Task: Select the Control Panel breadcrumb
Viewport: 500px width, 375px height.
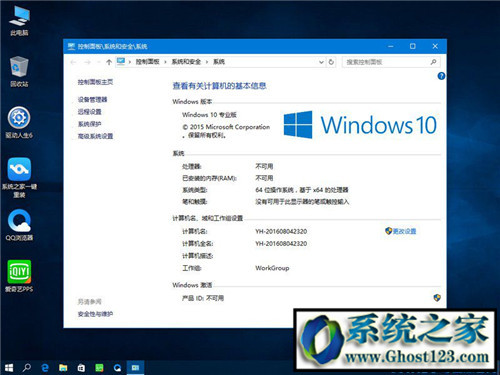Action: tap(147, 62)
